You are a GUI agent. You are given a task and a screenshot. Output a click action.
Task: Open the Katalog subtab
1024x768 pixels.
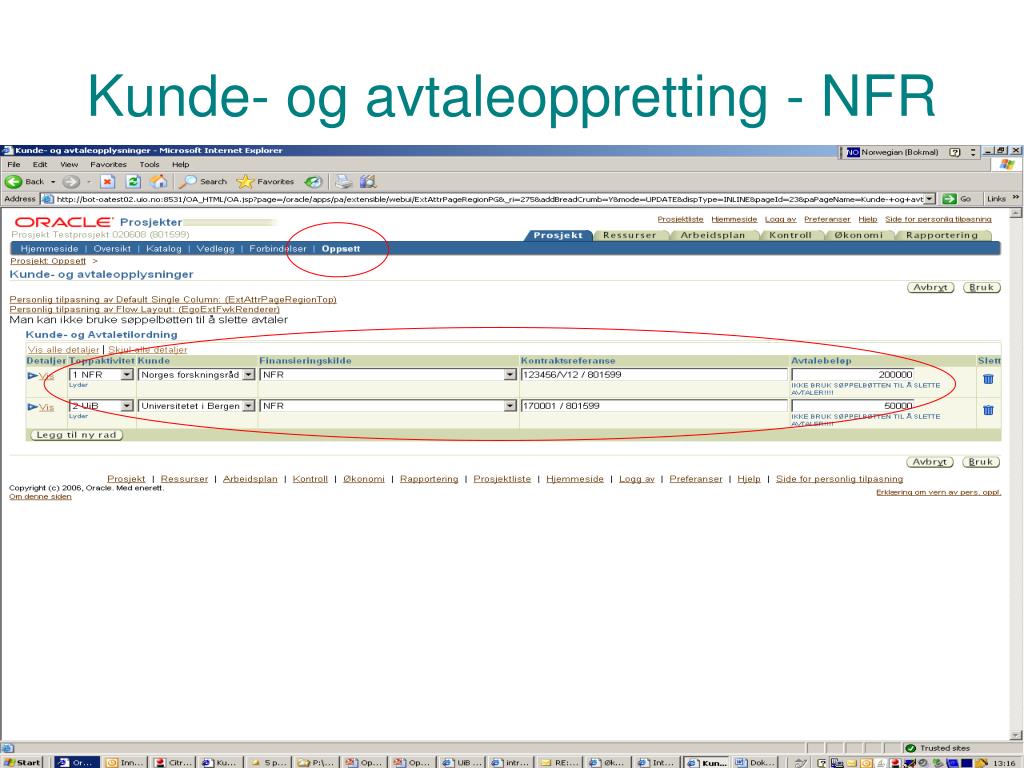click(163, 249)
